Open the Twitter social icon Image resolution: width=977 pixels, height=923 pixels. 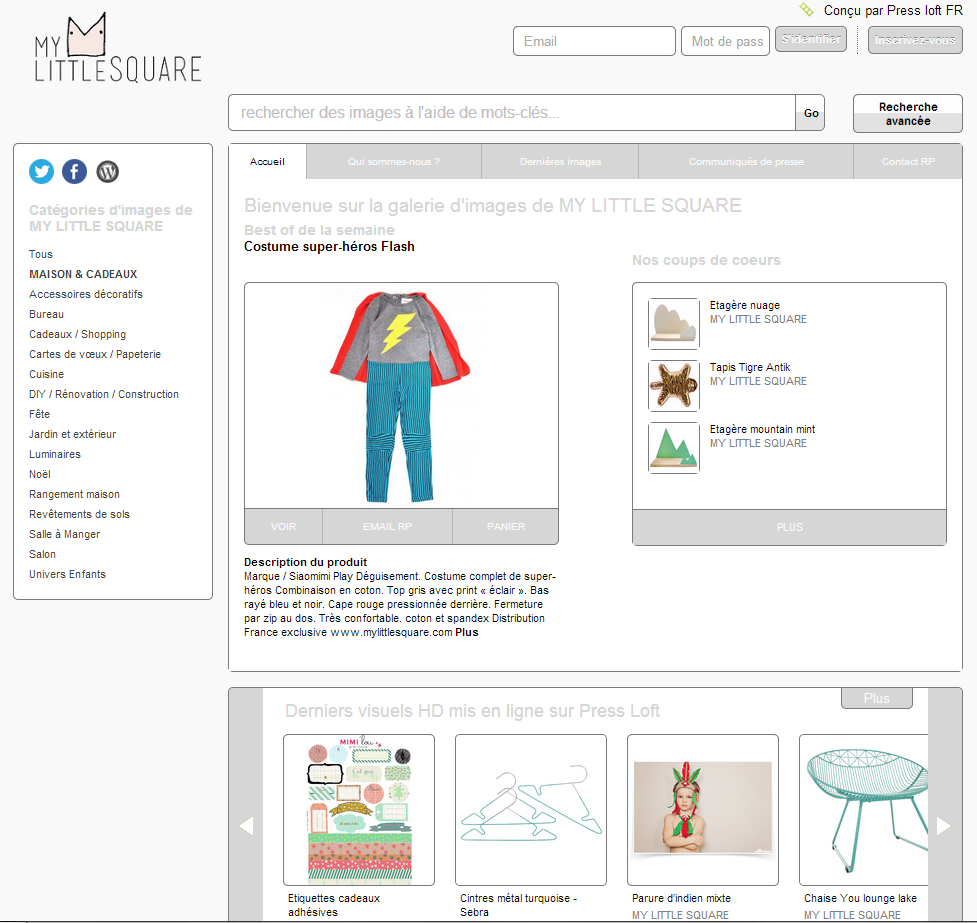[x=41, y=171]
